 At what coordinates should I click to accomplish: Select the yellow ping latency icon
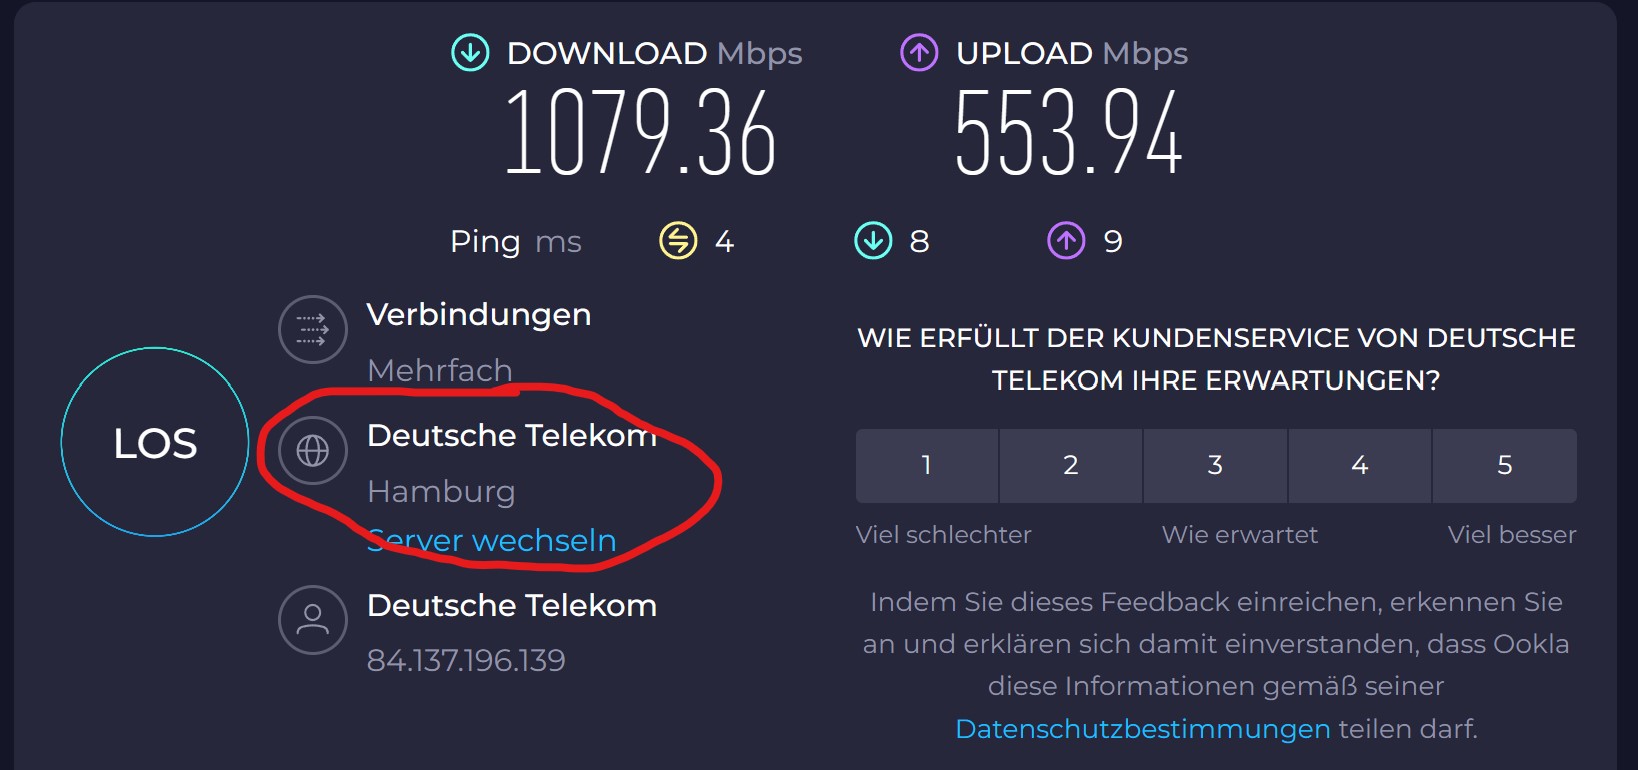tap(677, 240)
